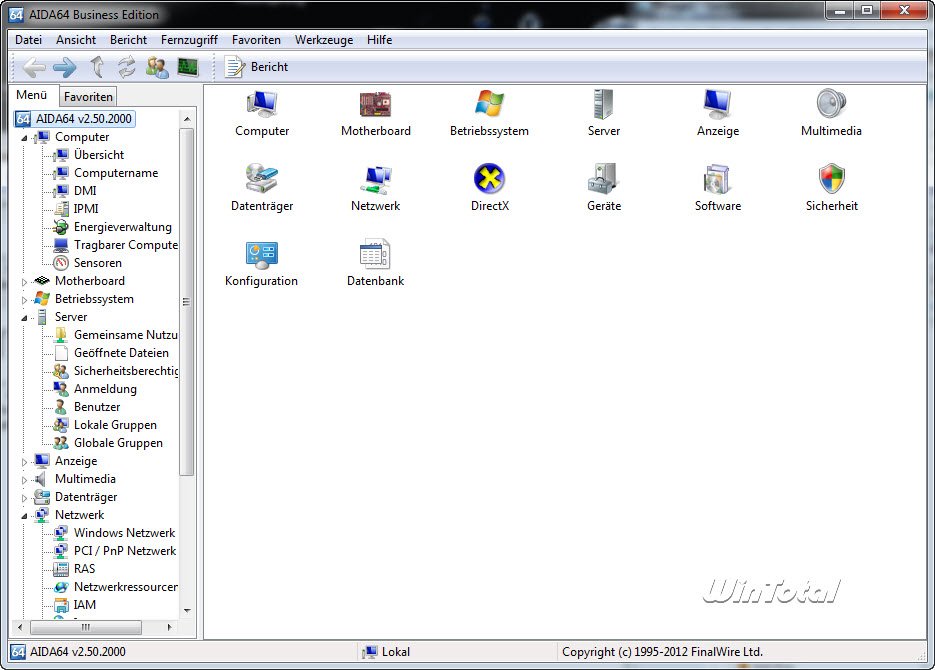Select AIDA64 v2.50.2000 root tree item
935x670 pixels.
(x=75, y=119)
